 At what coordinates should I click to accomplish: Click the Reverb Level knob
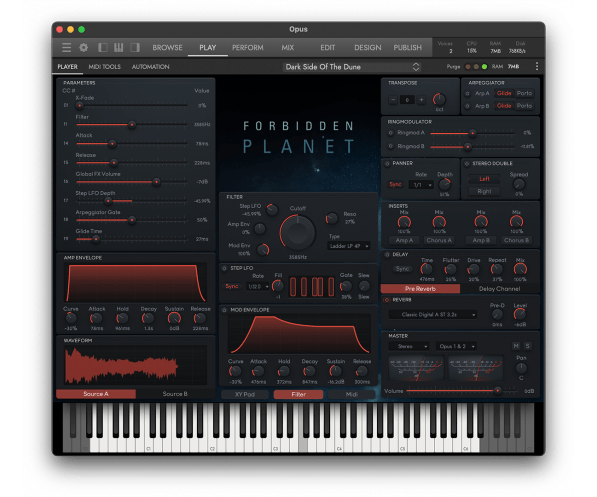[520, 315]
